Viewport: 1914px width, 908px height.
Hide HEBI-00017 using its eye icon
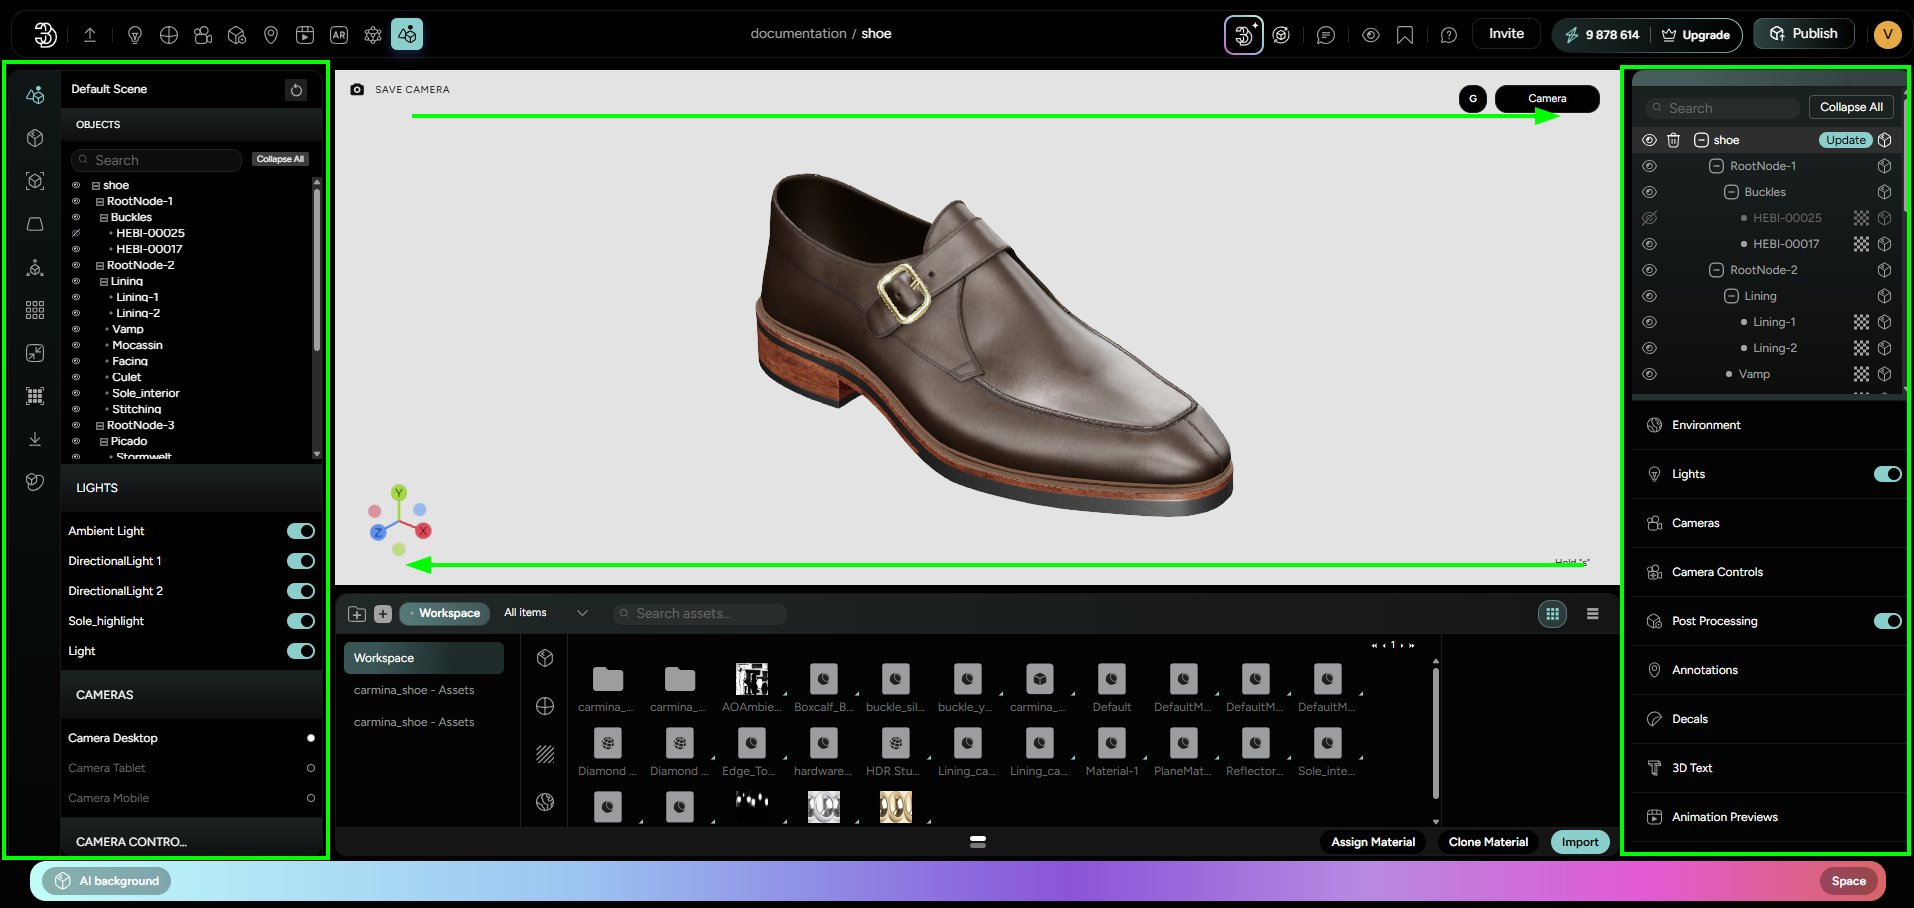pos(1650,244)
